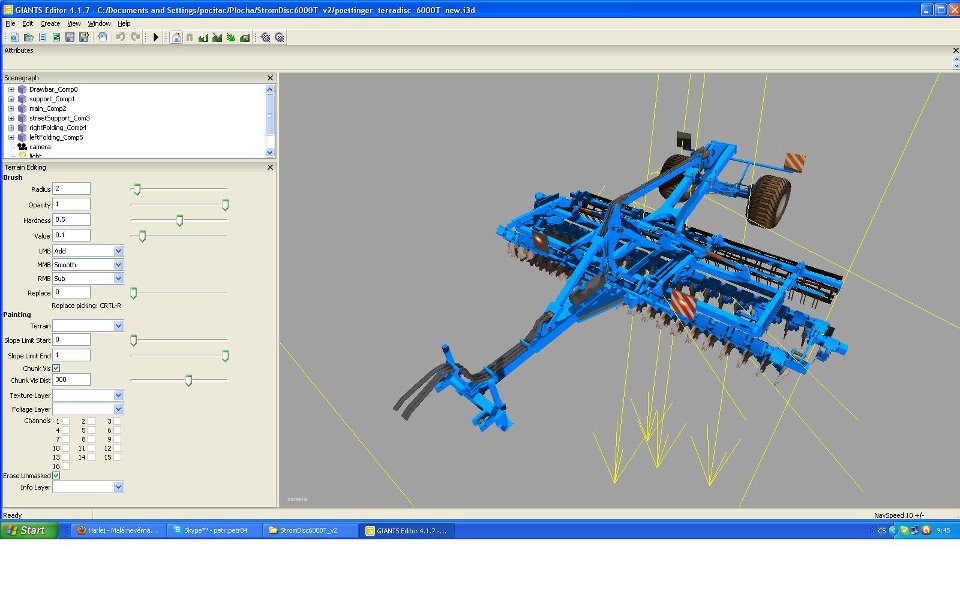Viewport: 960px width, 613px height.
Task: Switch to StromDisc6000T_v2 folder taskbar button
Action: (x=311, y=530)
